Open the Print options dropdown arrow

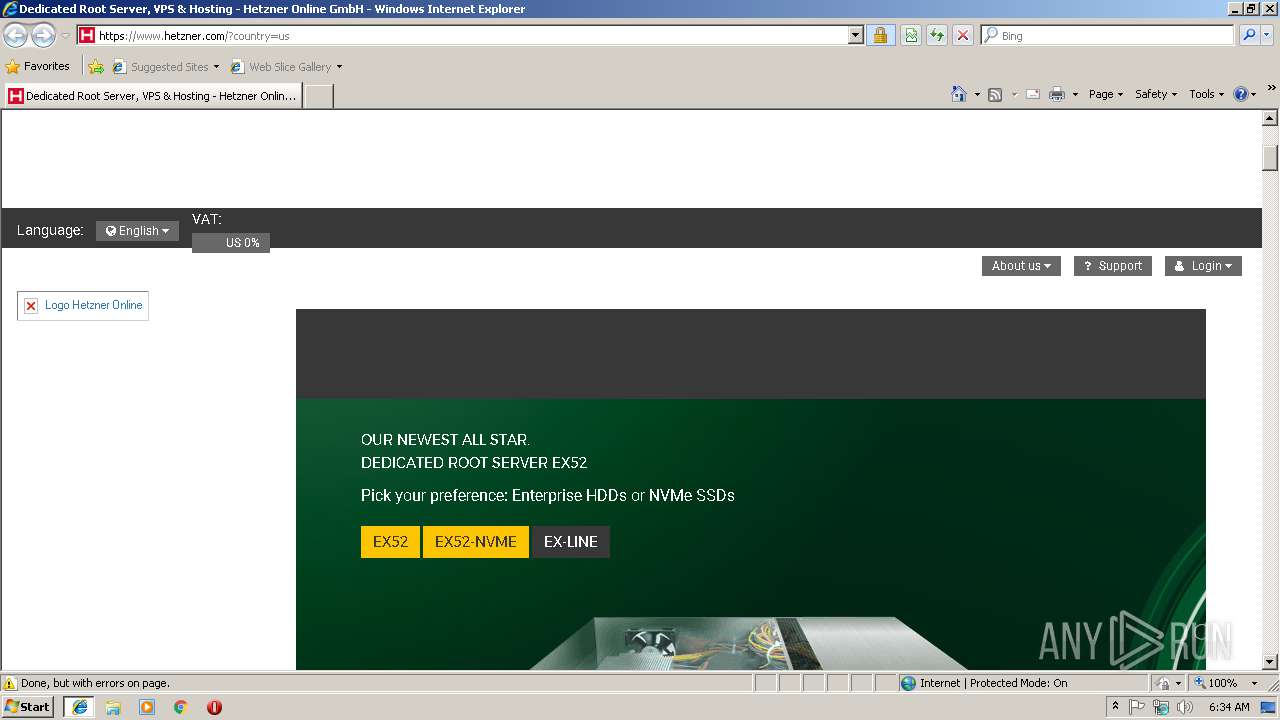pyautogui.click(x=1075, y=94)
